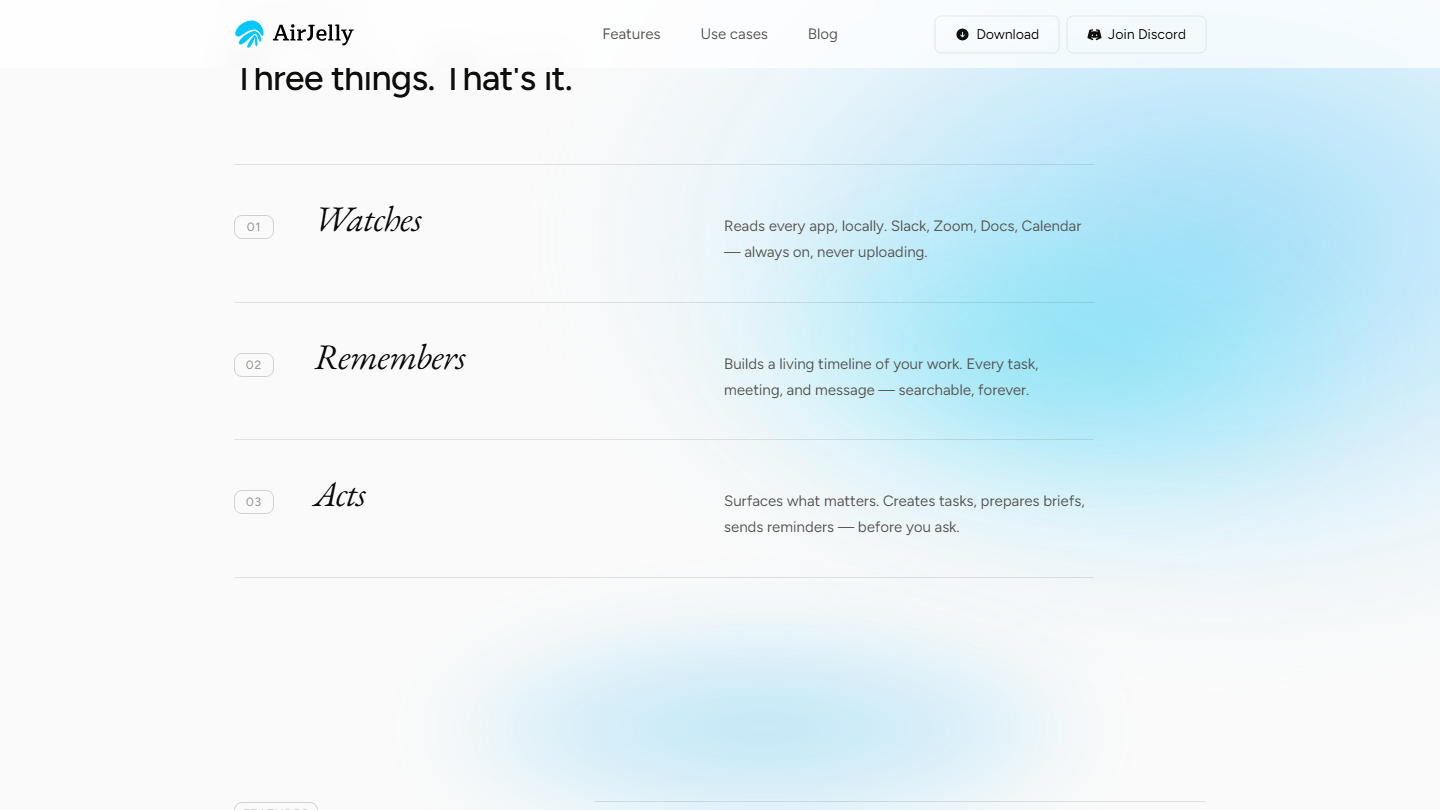Image resolution: width=1440 pixels, height=810 pixels.
Task: Go to the Blog page
Action: coord(823,34)
